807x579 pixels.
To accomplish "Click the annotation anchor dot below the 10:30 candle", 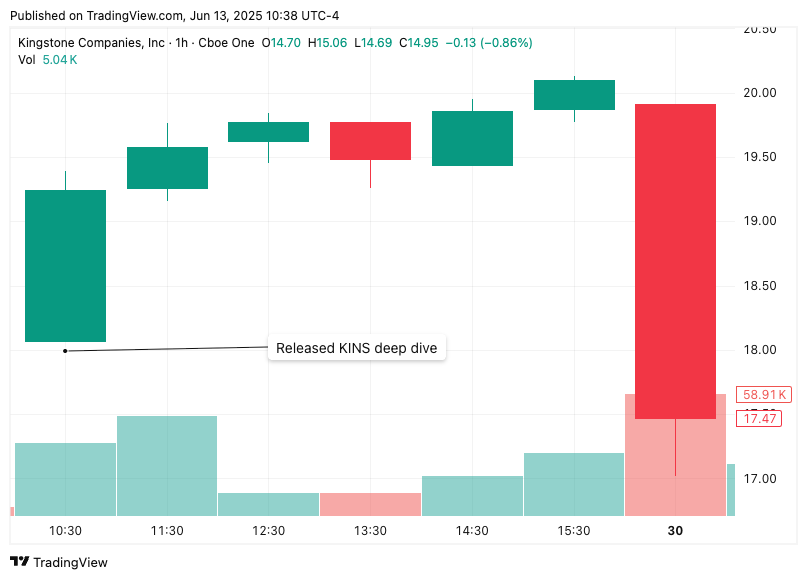I will 65,351.
